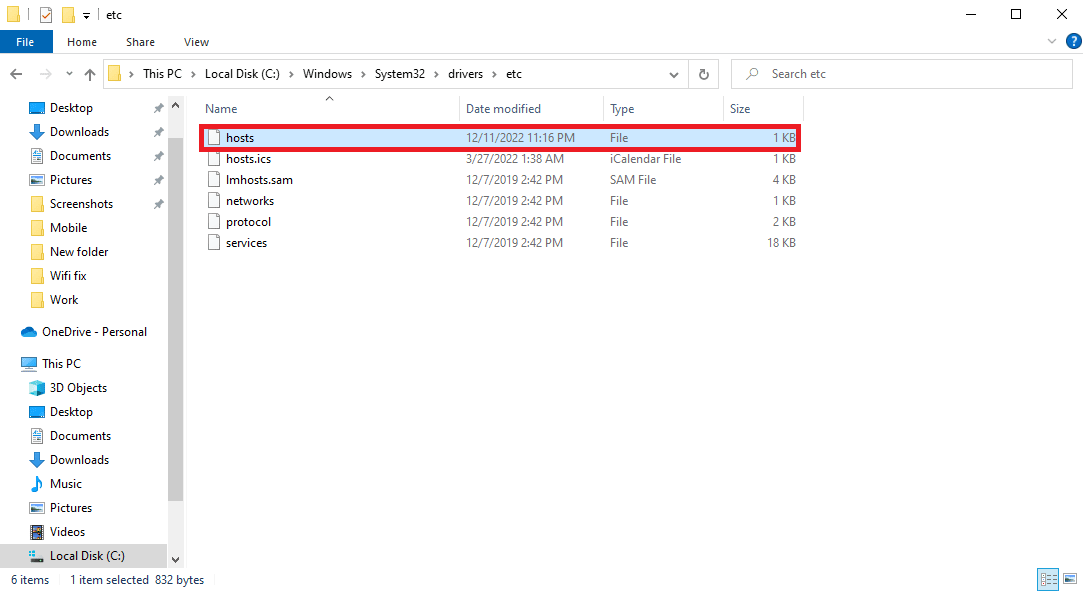
Task: Open 3D Objects under This PC
Action: click(x=78, y=388)
